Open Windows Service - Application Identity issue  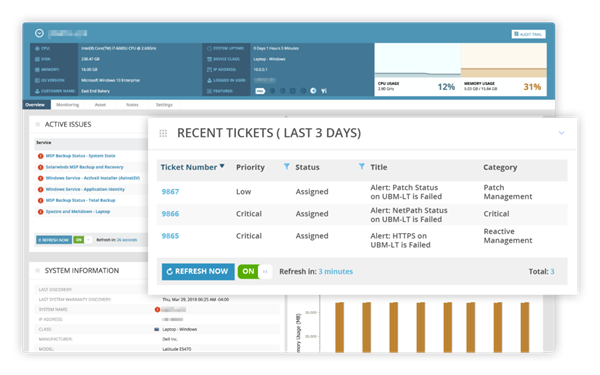click(85, 189)
